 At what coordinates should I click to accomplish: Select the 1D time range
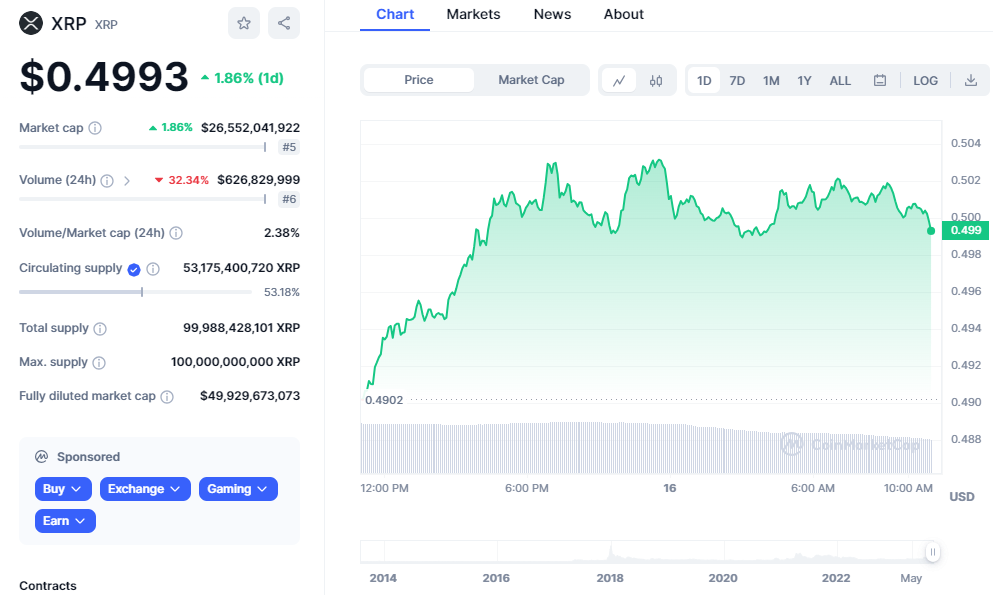point(704,80)
